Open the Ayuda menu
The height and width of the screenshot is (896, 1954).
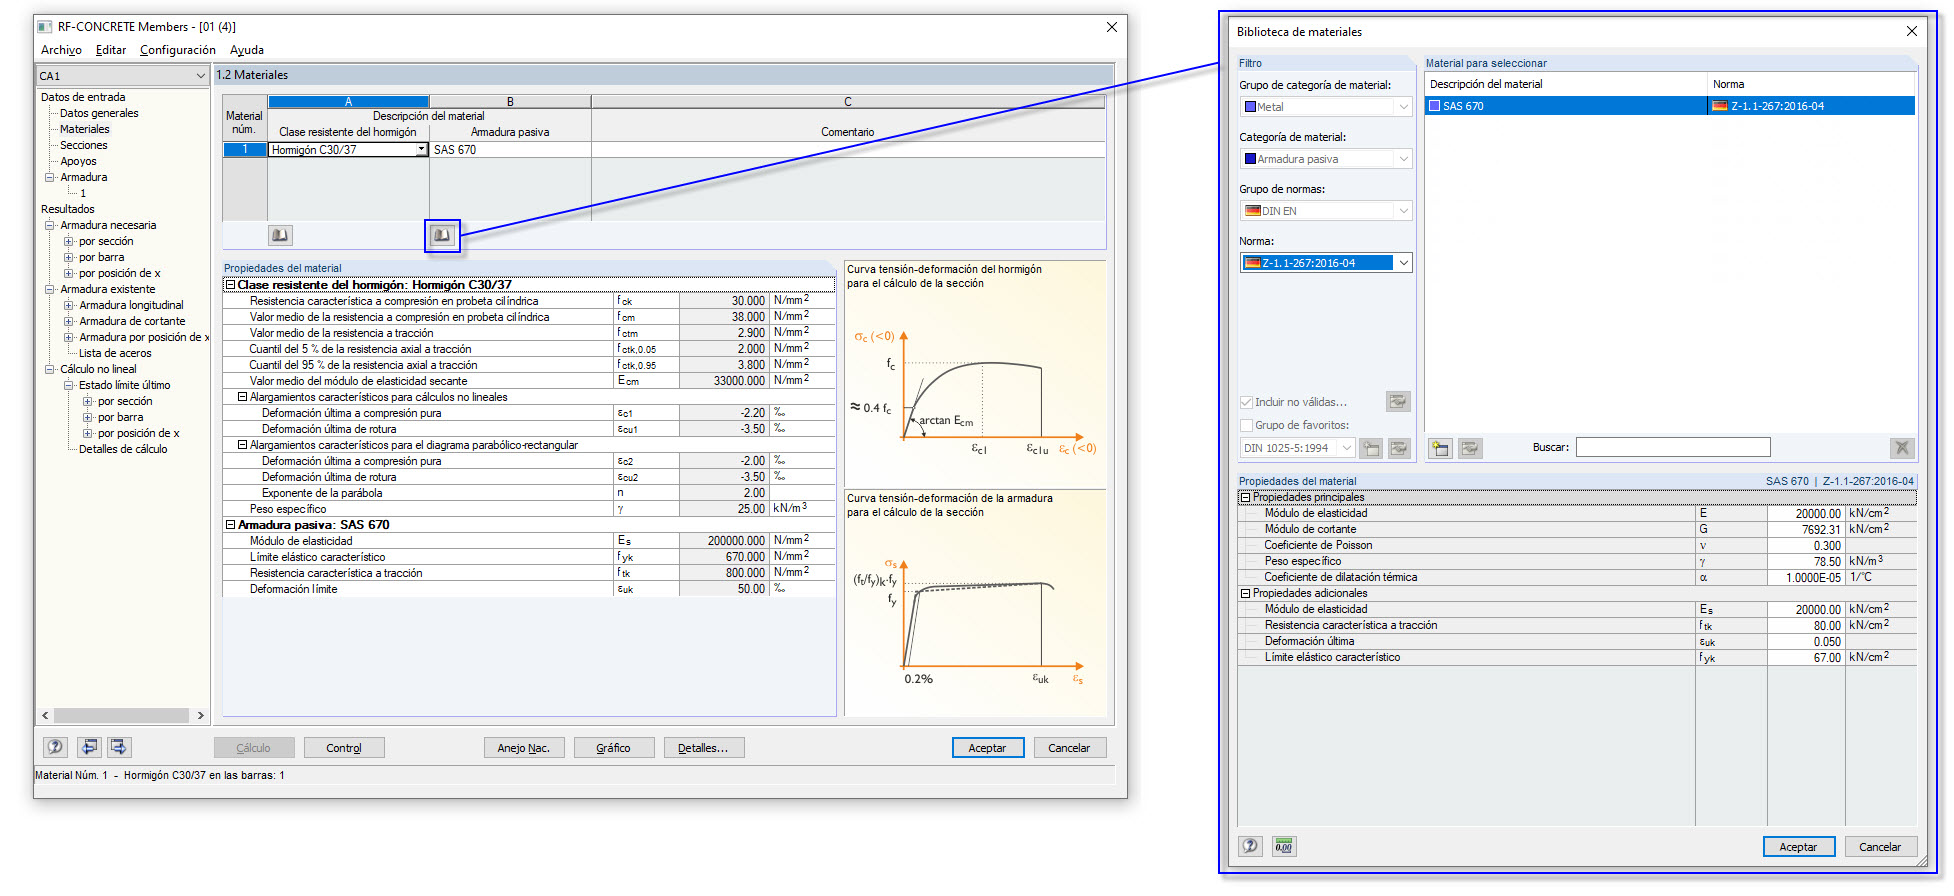[x=247, y=50]
